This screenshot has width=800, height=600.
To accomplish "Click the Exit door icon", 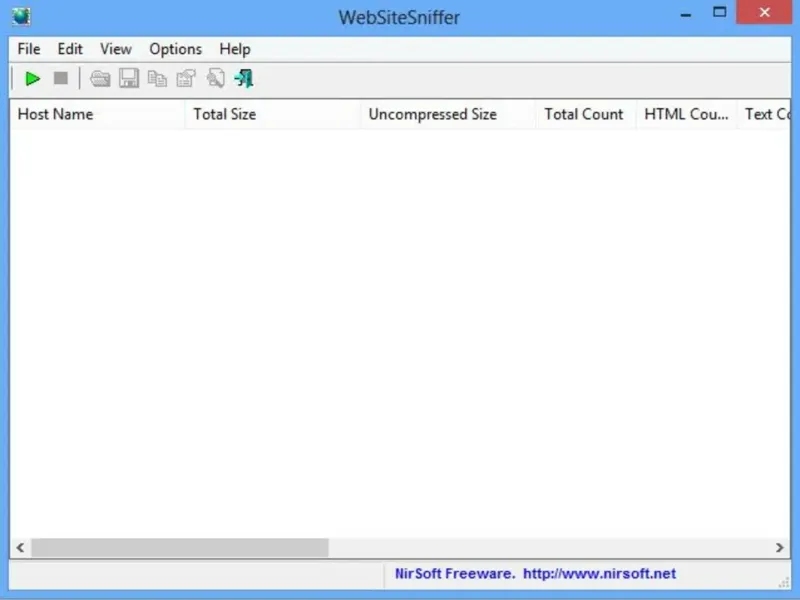I will click(244, 79).
